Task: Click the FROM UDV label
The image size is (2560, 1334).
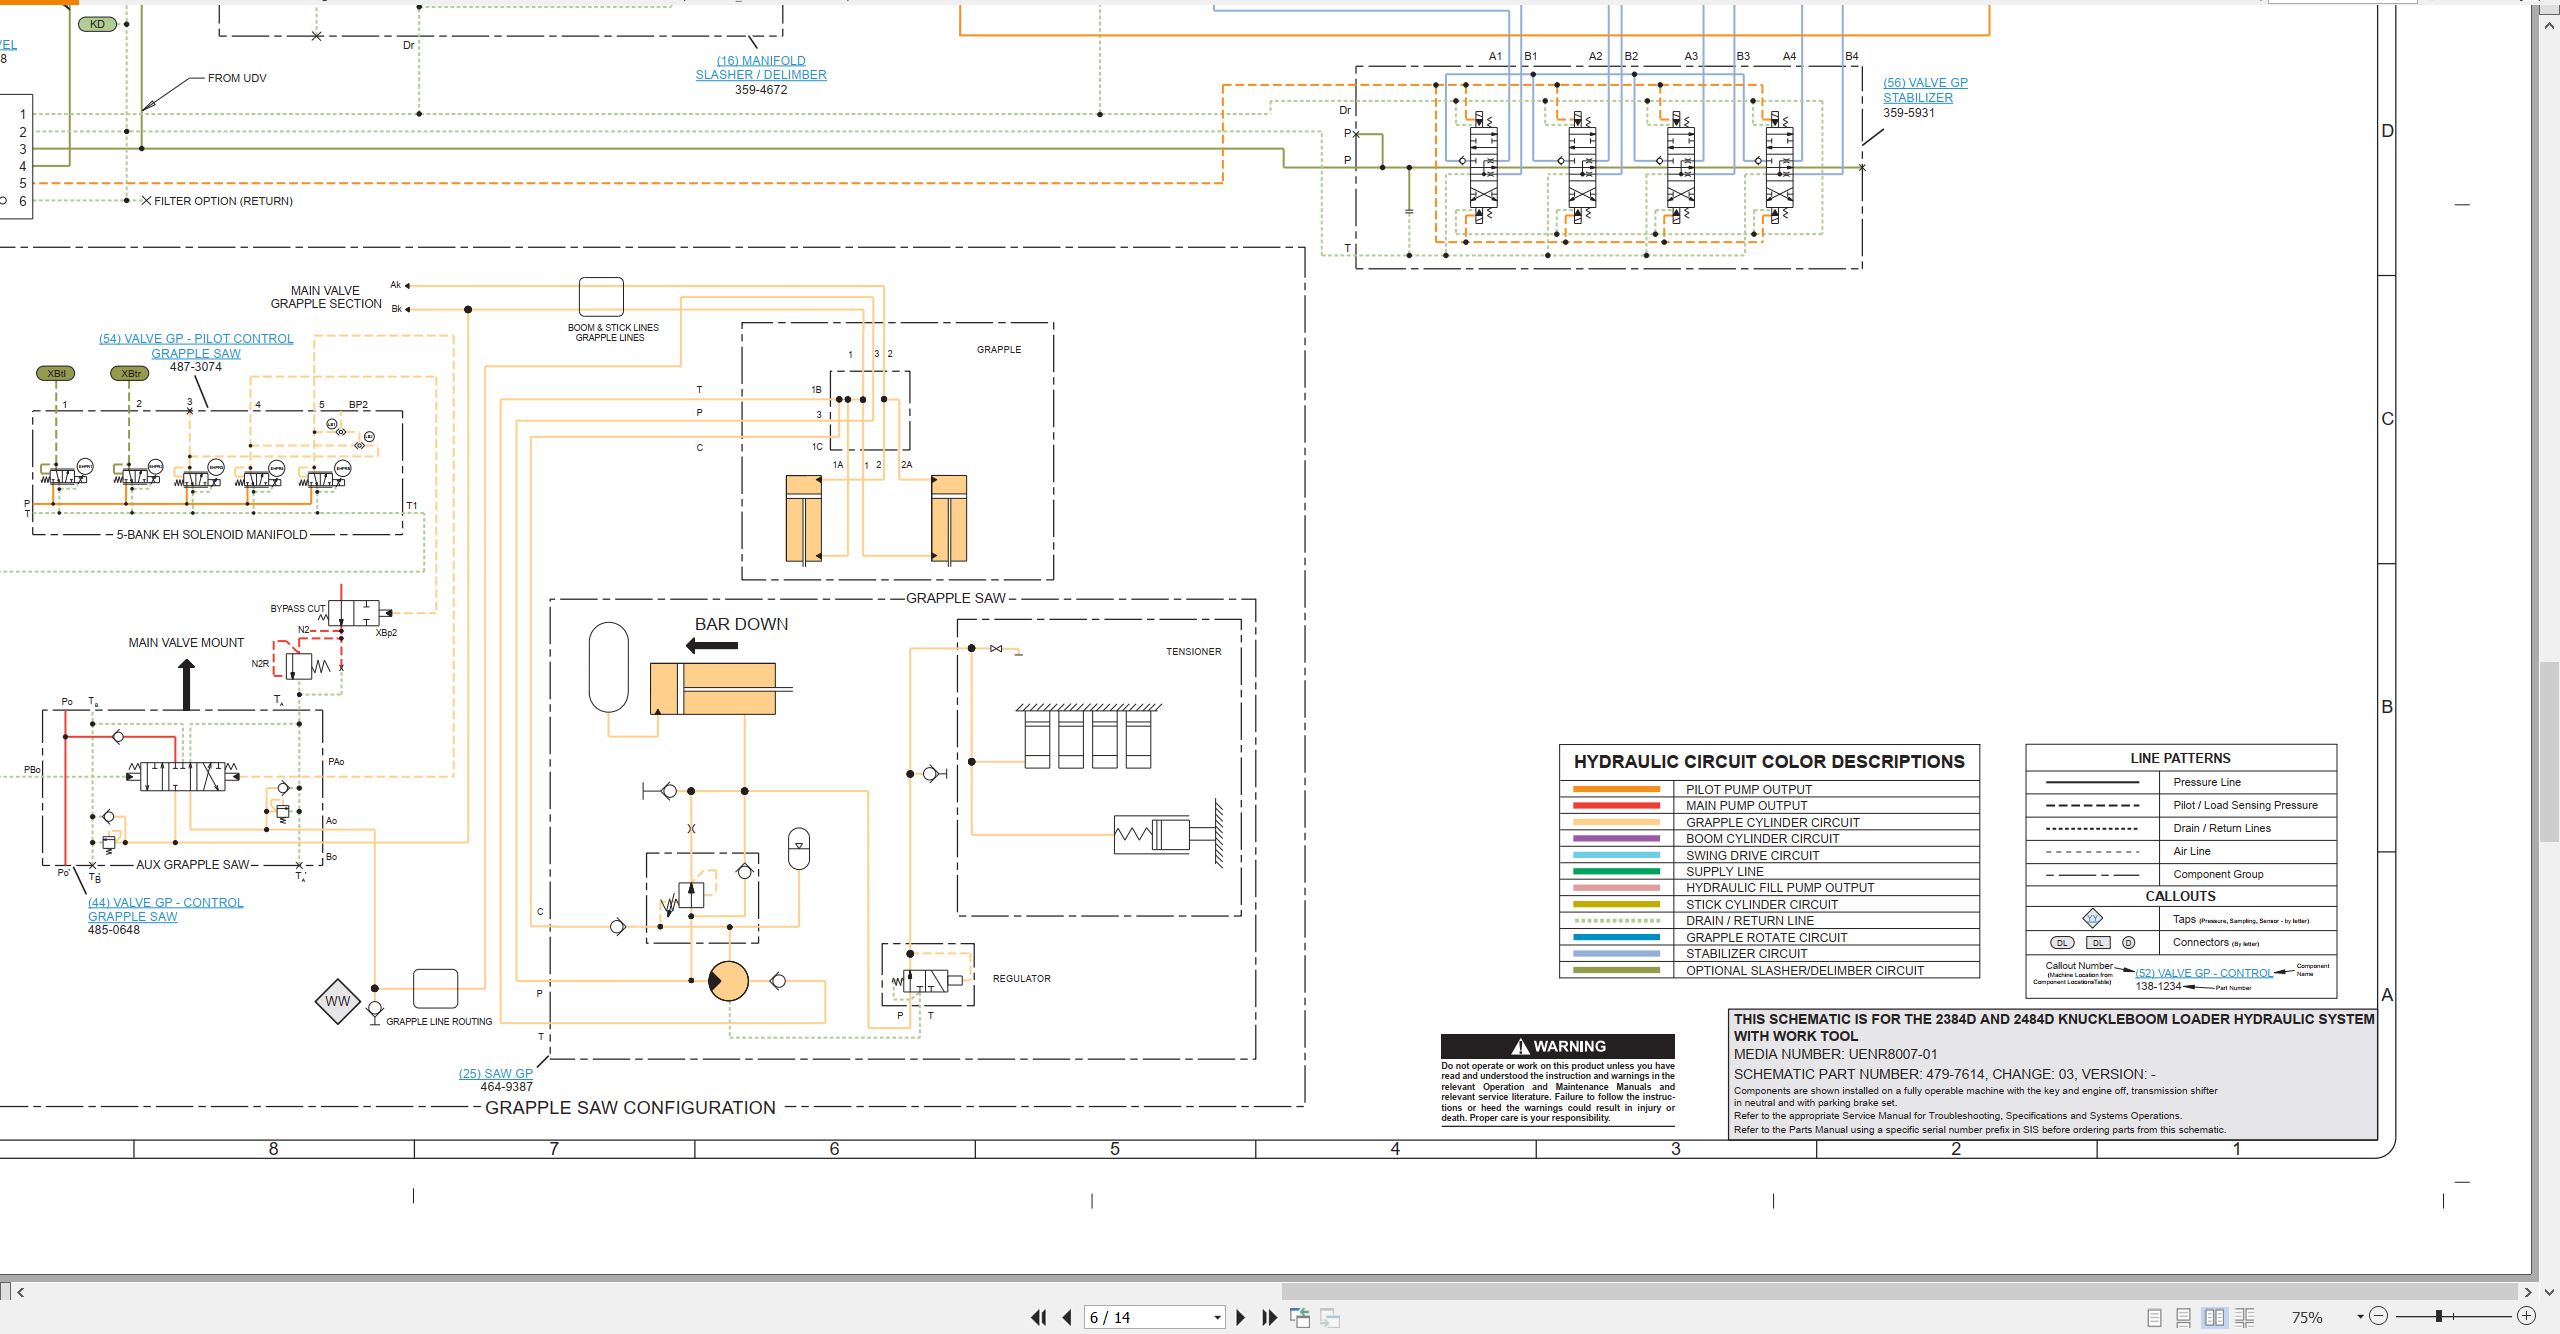Action: 237,78
